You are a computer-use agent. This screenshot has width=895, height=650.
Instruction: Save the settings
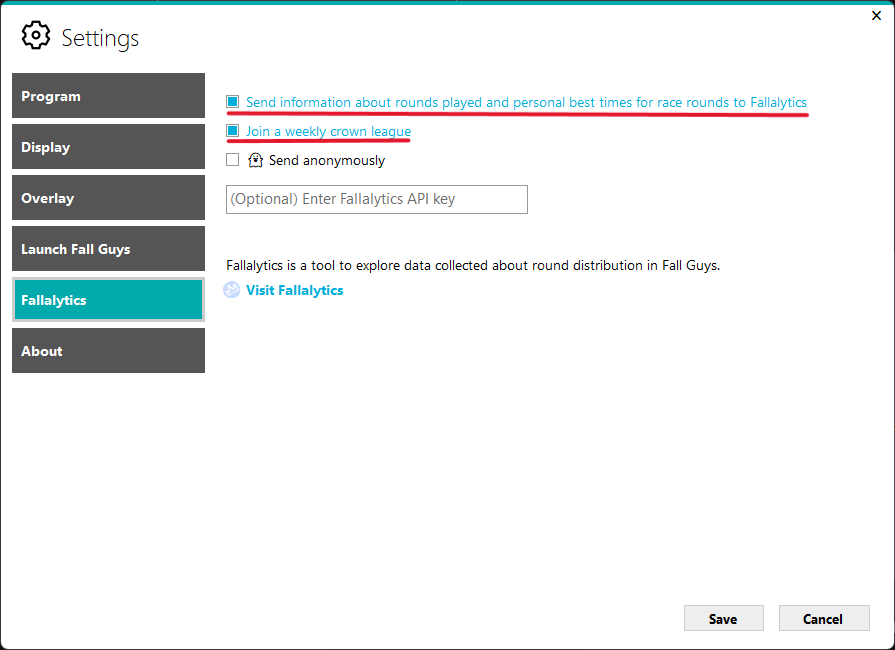click(724, 619)
